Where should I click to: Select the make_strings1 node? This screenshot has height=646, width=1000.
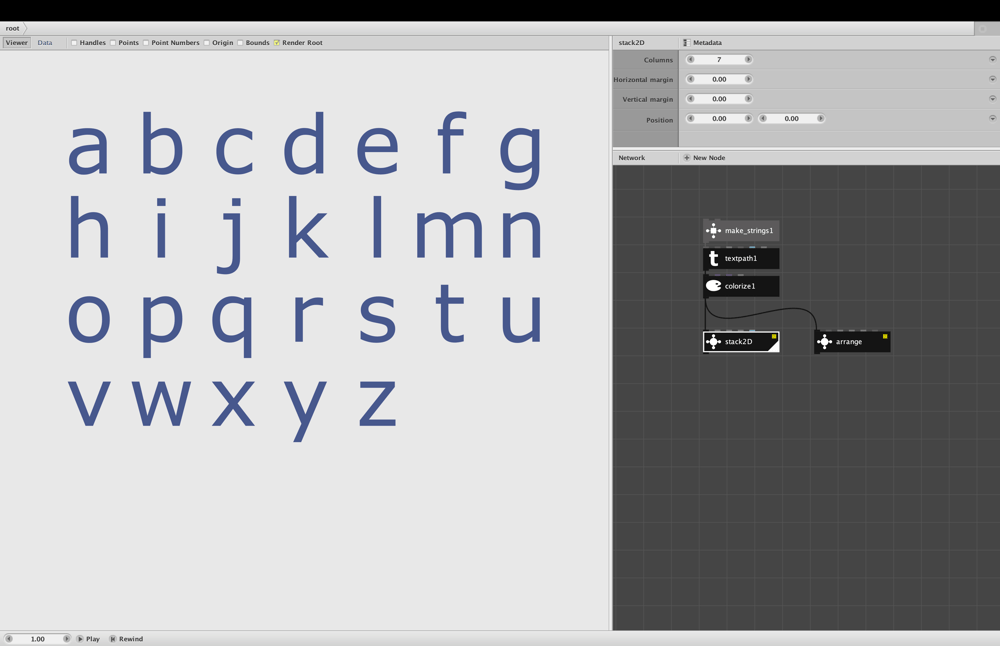741,231
